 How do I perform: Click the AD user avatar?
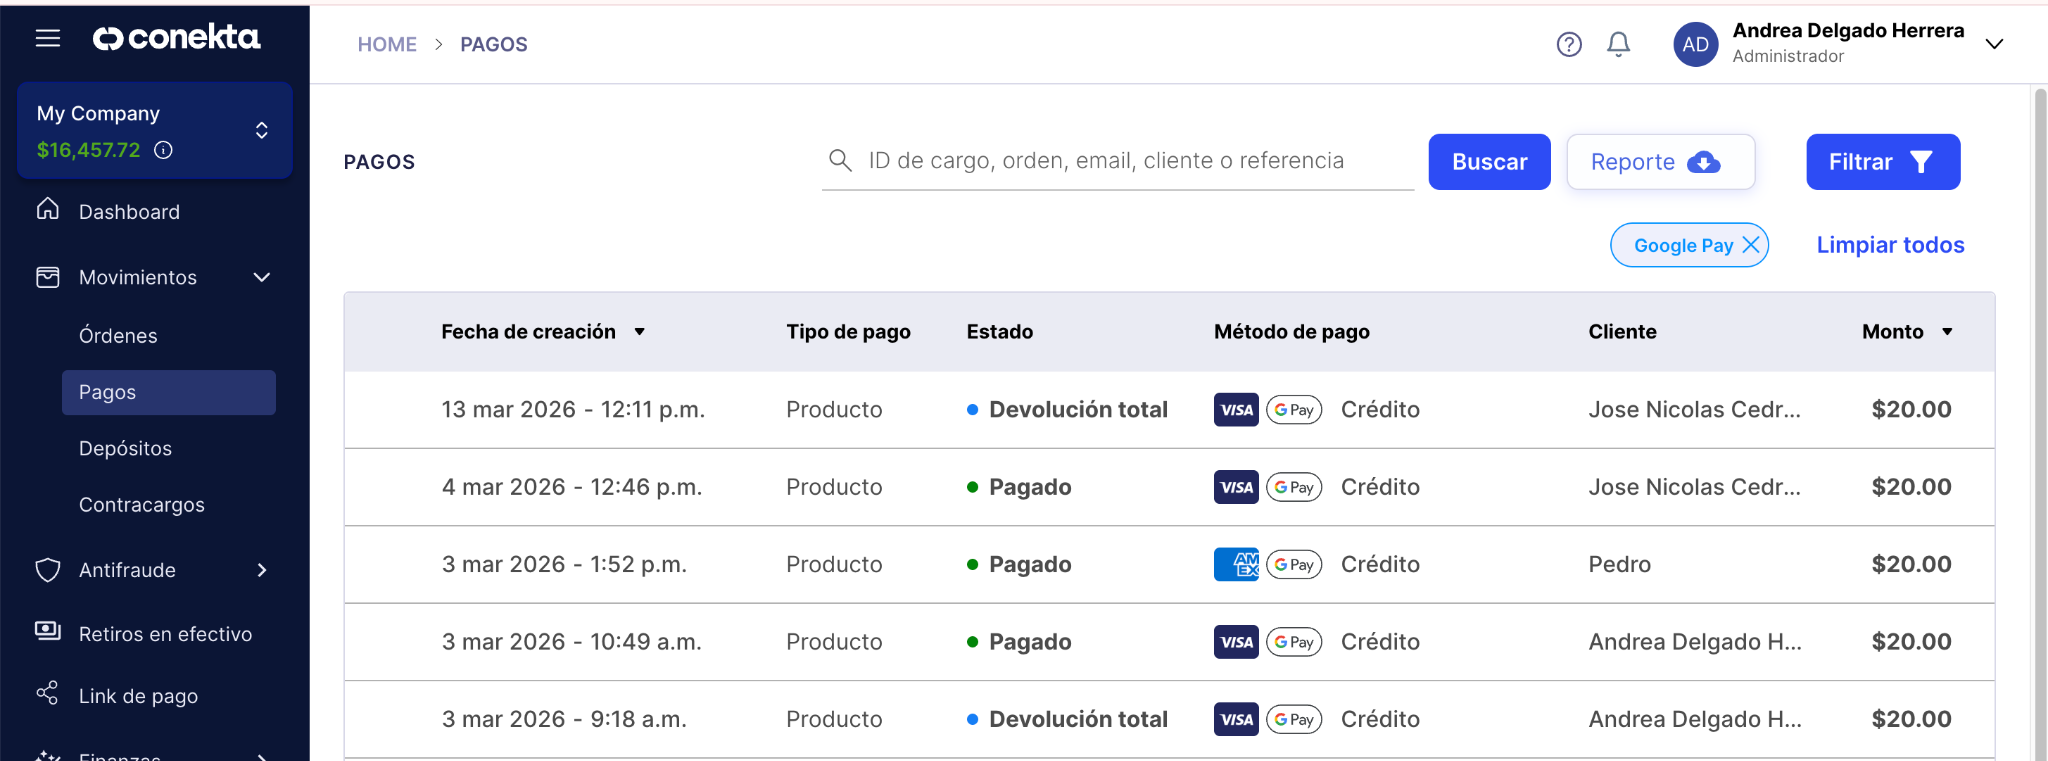pos(1695,44)
